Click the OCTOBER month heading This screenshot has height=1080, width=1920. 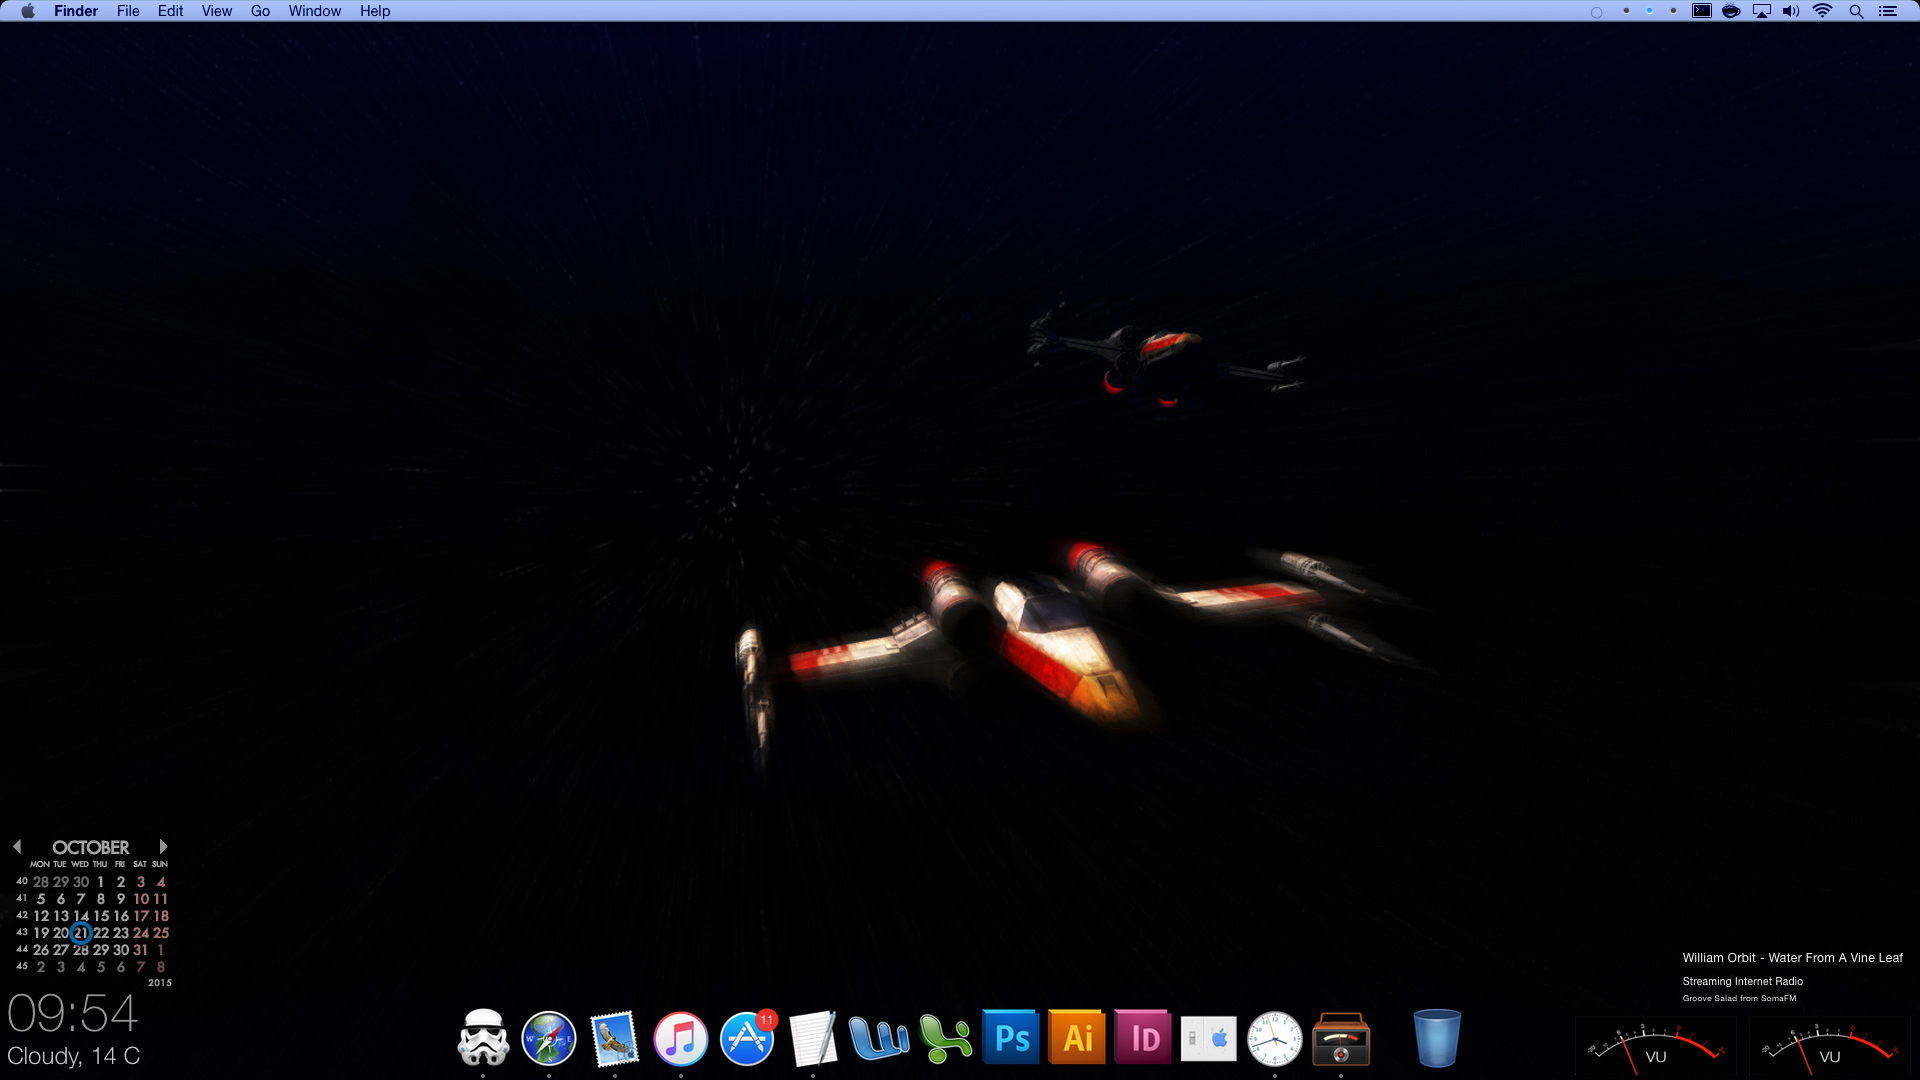(x=91, y=847)
